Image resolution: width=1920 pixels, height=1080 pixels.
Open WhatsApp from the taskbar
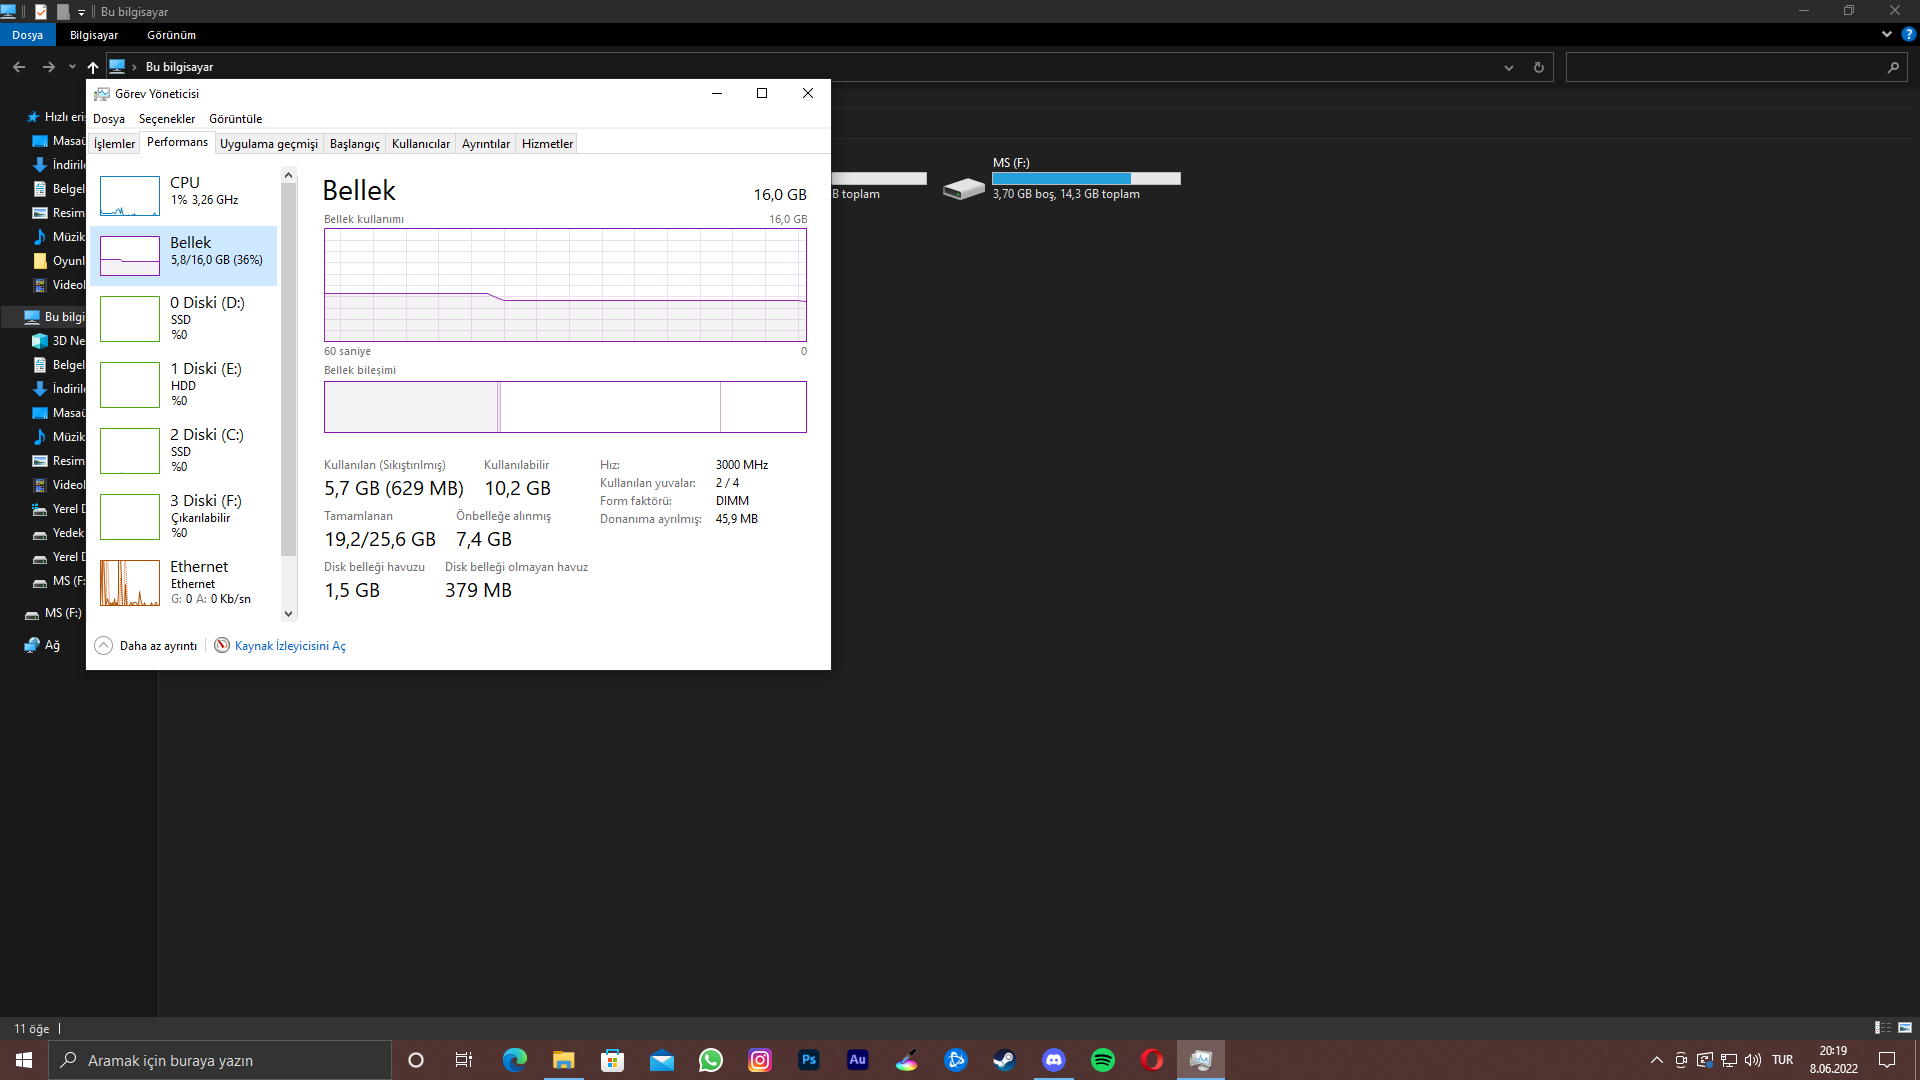click(x=710, y=1060)
